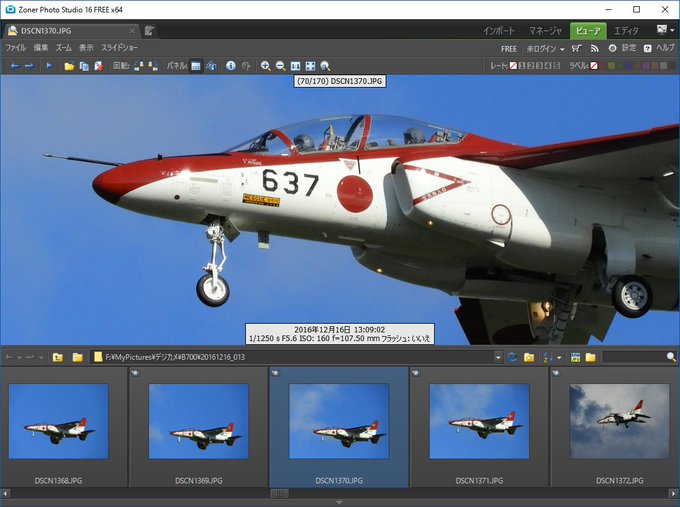Click the search magnifier icon
The image size is (680, 507).
coord(671,357)
